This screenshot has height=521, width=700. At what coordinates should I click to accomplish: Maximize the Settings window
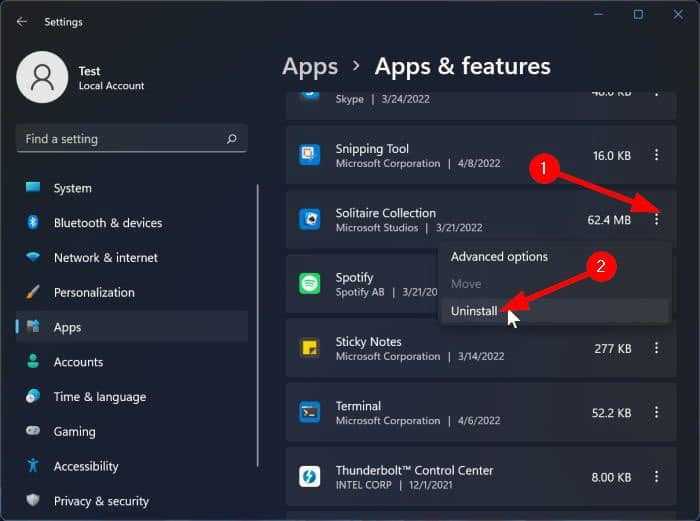tap(638, 14)
